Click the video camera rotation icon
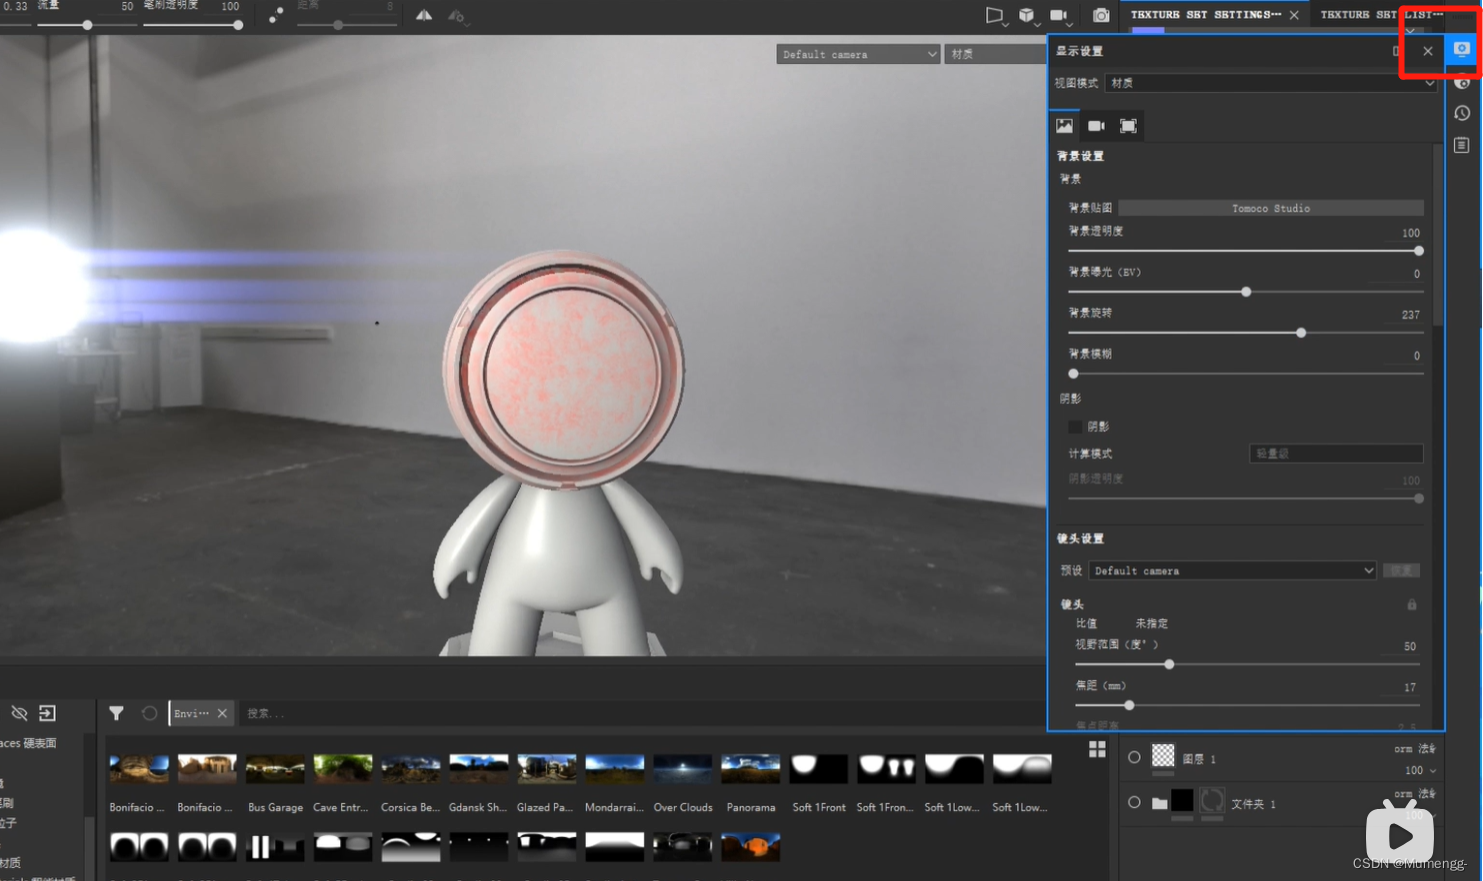 coord(1060,15)
